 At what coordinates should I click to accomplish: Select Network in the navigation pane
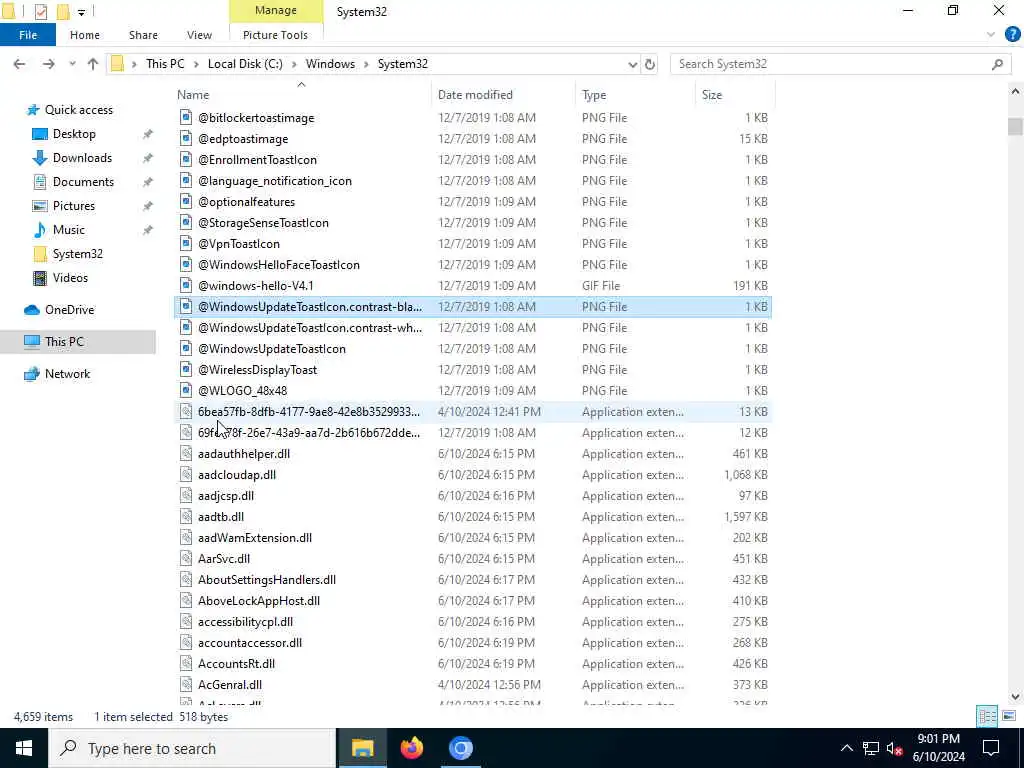pyautogui.click(x=67, y=374)
